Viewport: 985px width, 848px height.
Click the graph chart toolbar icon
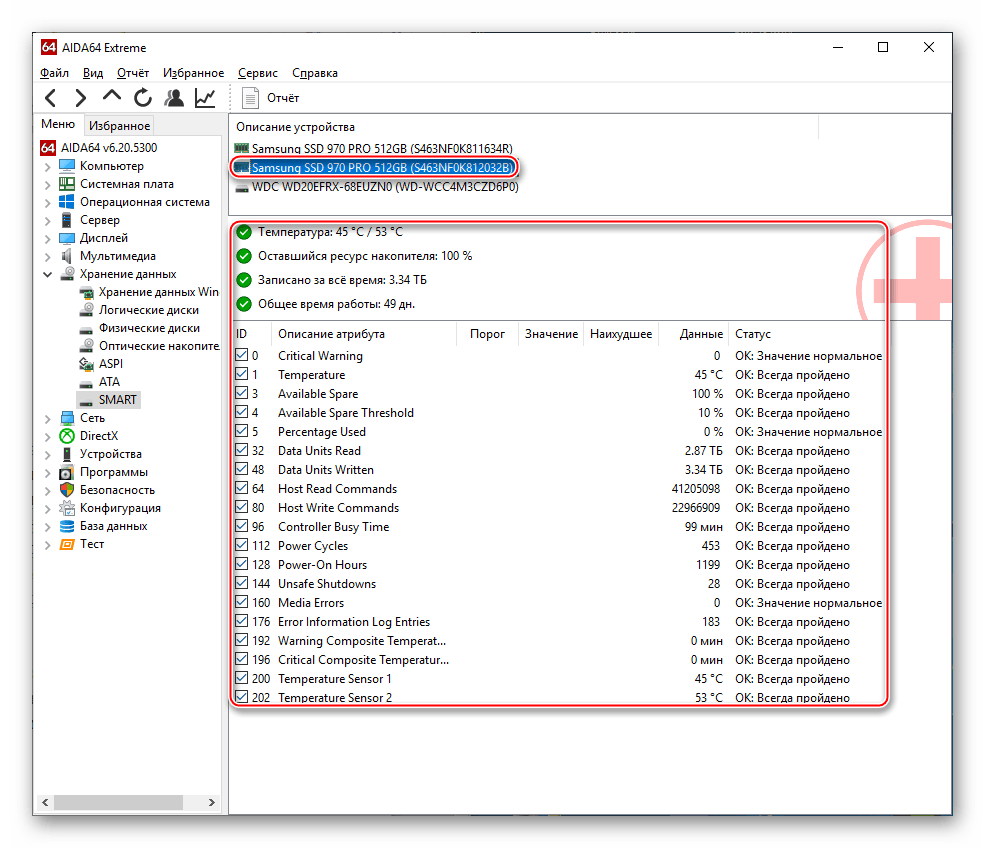pos(205,98)
